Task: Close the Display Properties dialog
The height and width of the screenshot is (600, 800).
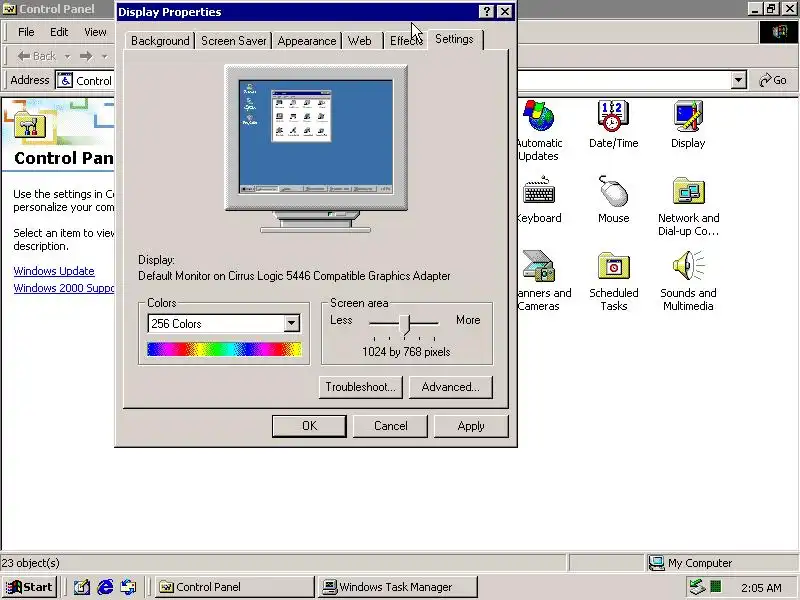Action: 505,11
